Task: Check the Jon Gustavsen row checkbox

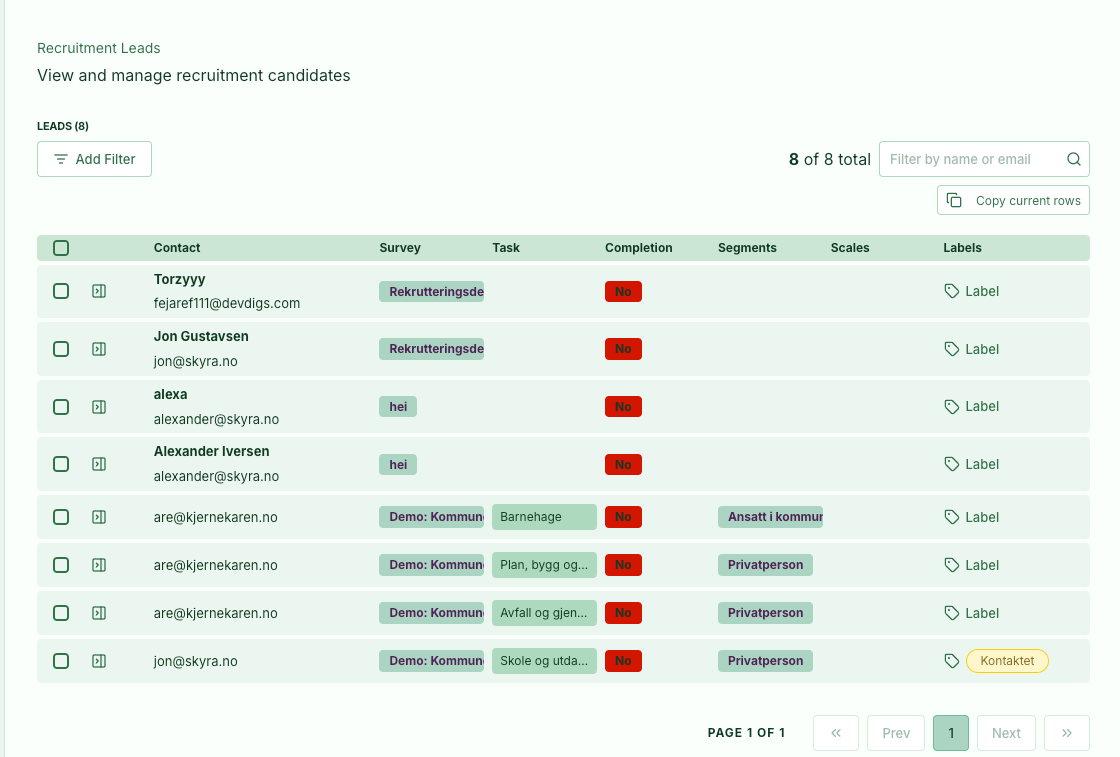Action: coord(61,349)
